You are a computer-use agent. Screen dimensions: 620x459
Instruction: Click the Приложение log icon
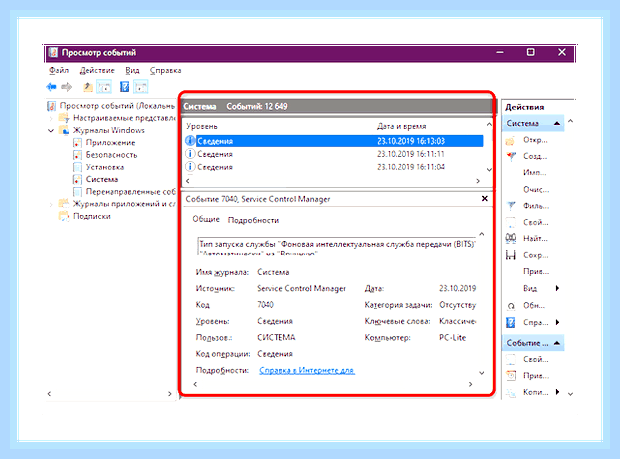78,143
